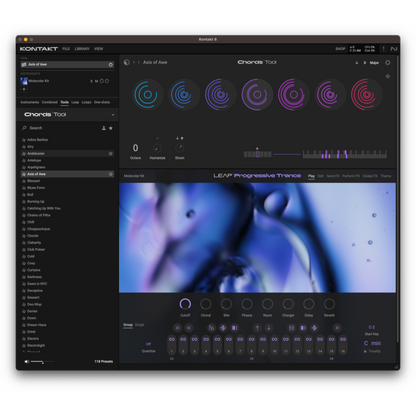
Task: Switch to the Loops browser tab
Action: click(x=86, y=102)
